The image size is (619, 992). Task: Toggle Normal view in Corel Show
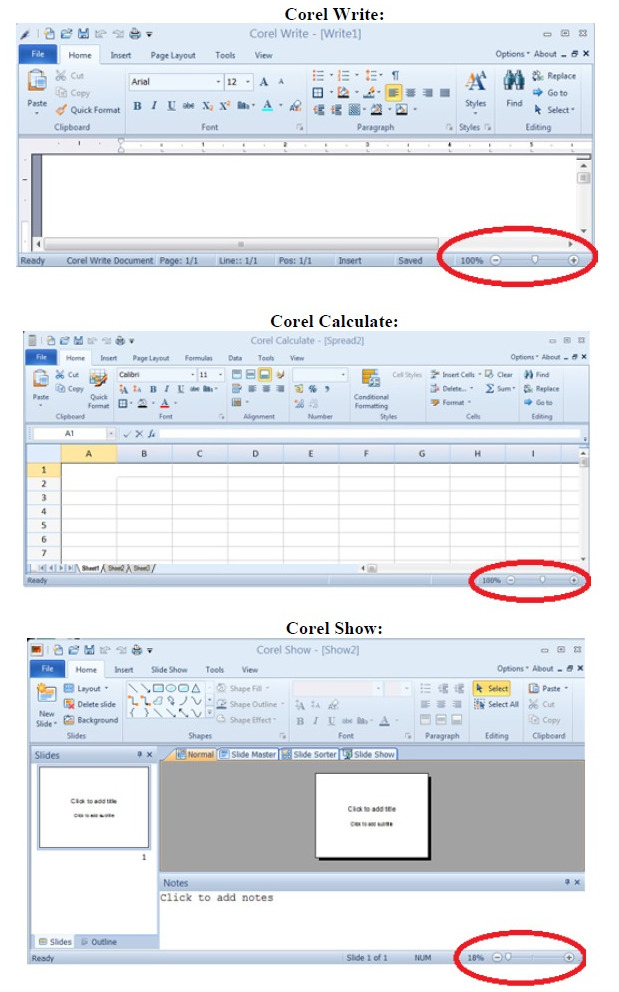(x=194, y=755)
